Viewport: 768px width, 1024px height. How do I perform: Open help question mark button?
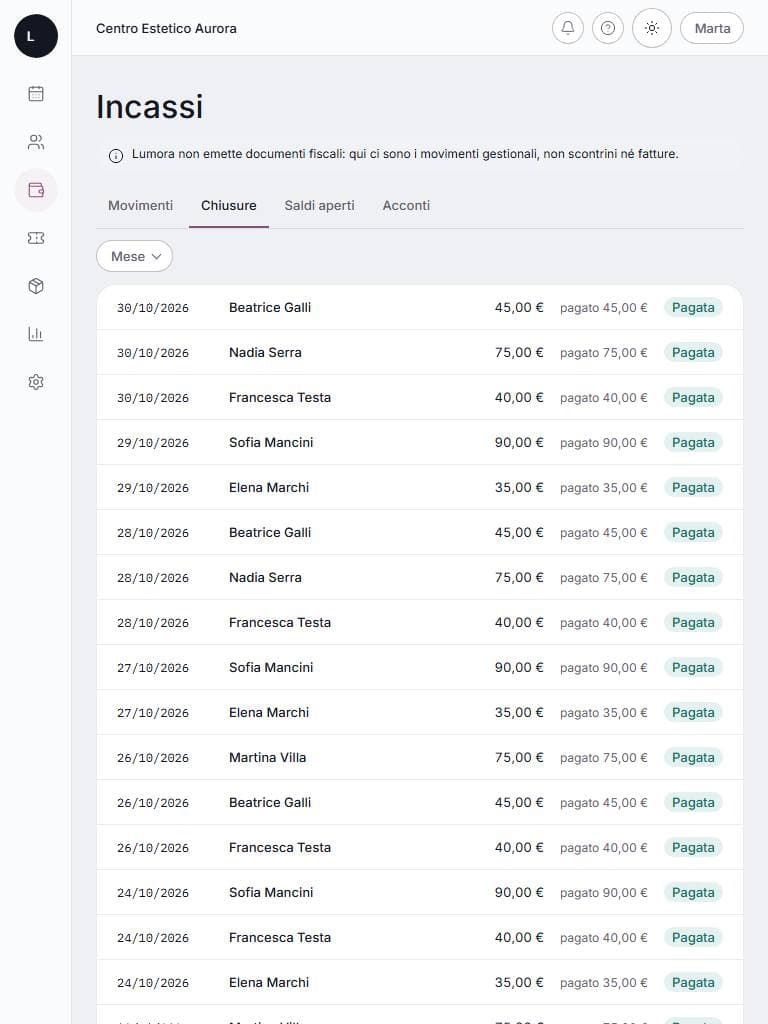click(607, 28)
